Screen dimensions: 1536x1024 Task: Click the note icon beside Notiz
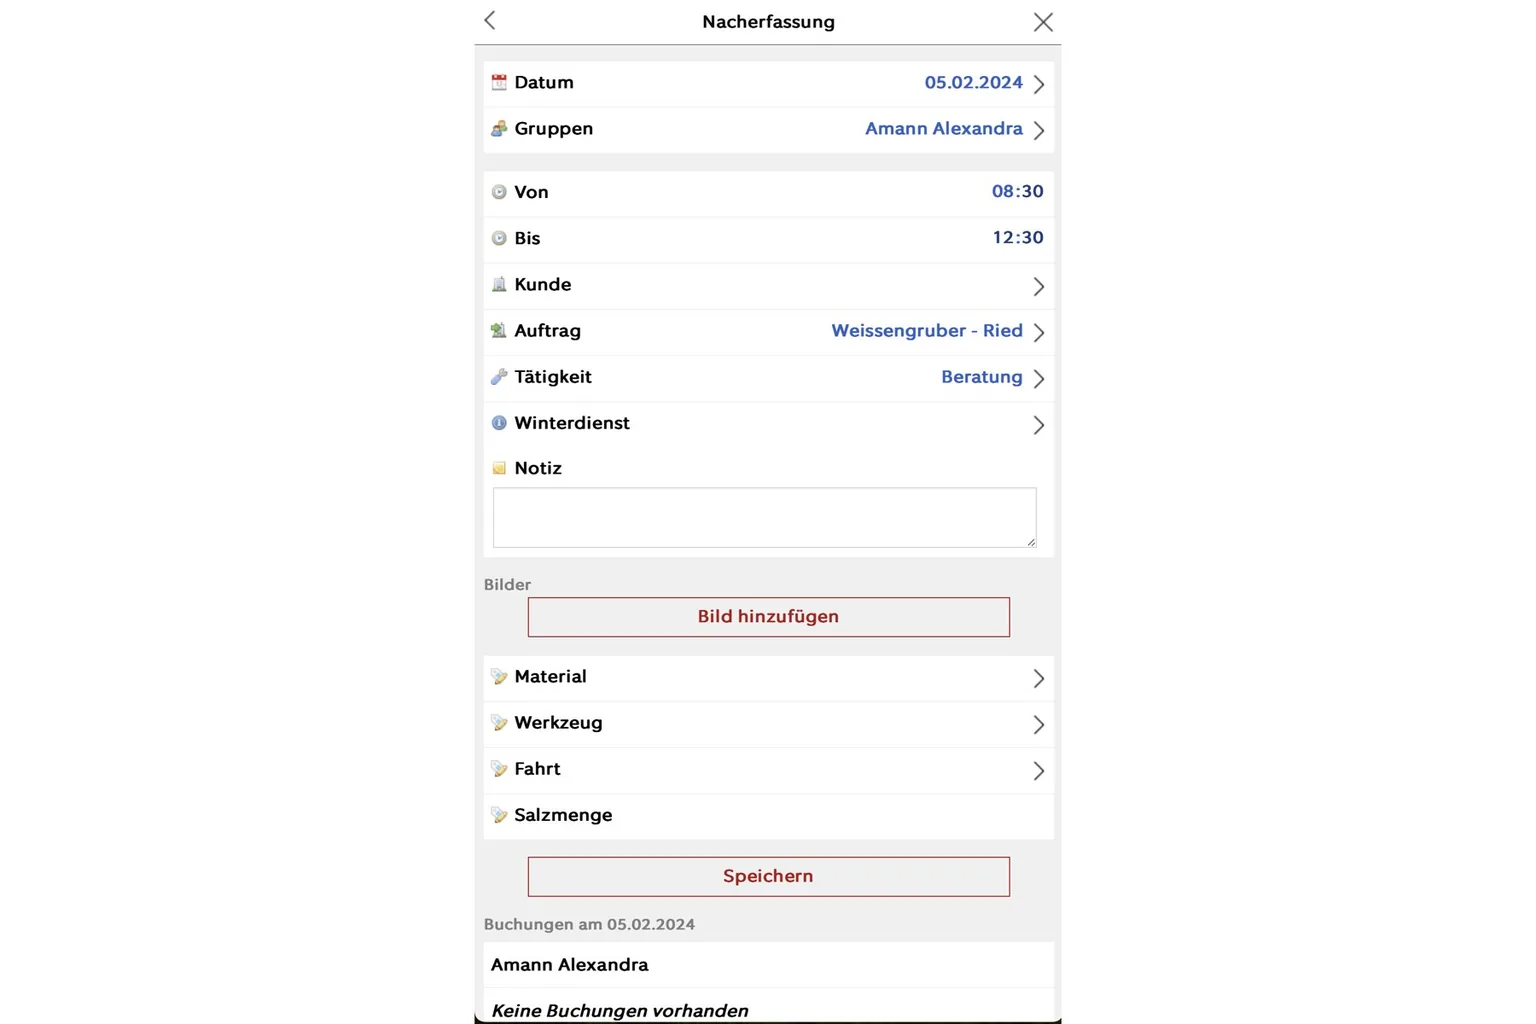click(499, 468)
